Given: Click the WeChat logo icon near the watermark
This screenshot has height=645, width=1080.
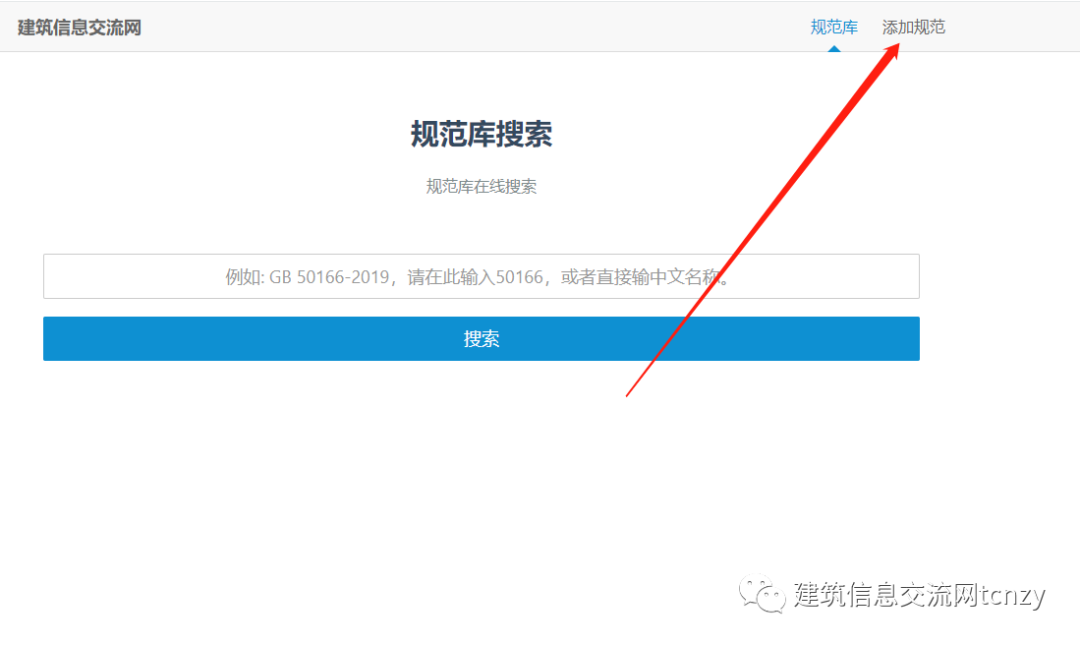Looking at the screenshot, I should click(760, 594).
